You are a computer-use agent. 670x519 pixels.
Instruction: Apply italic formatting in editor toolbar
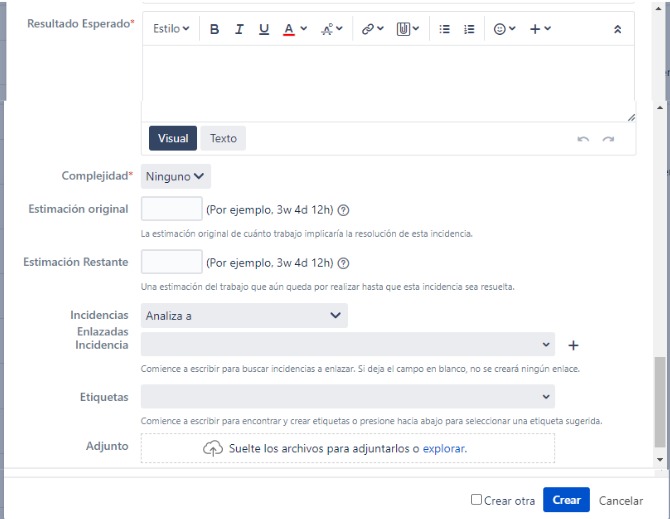coord(239,29)
